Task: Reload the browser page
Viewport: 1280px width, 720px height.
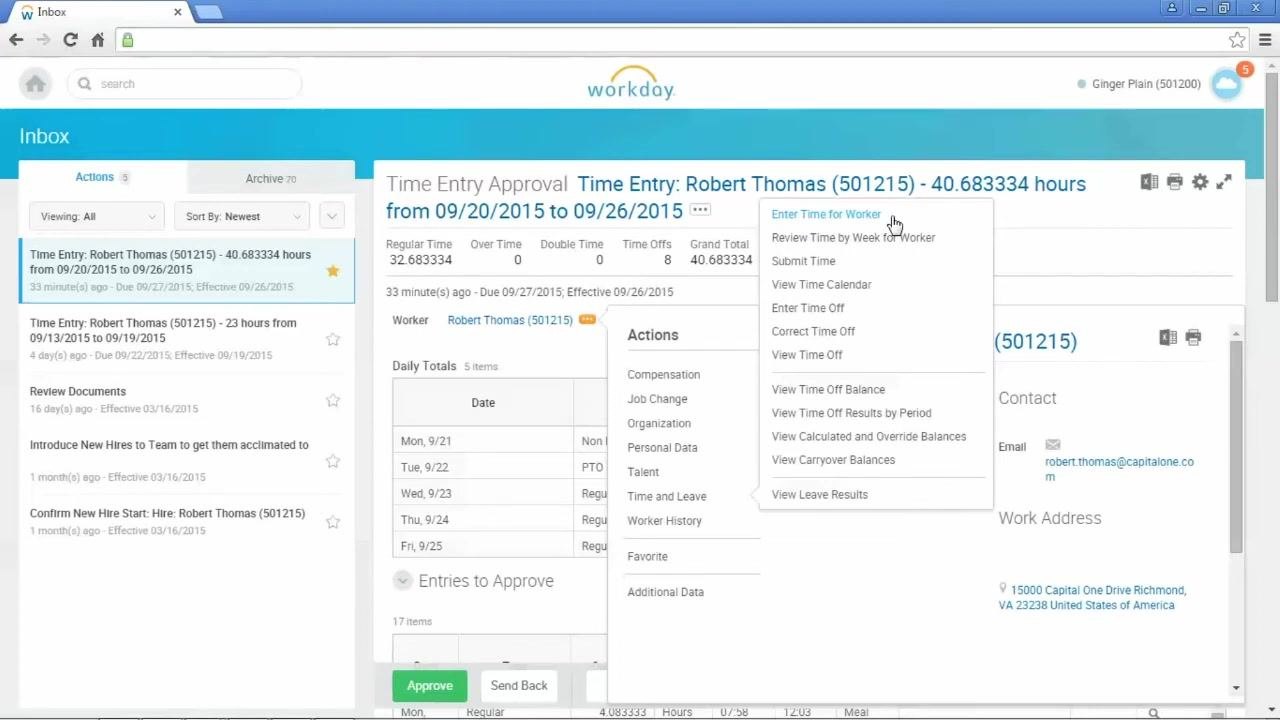Action: click(x=70, y=40)
